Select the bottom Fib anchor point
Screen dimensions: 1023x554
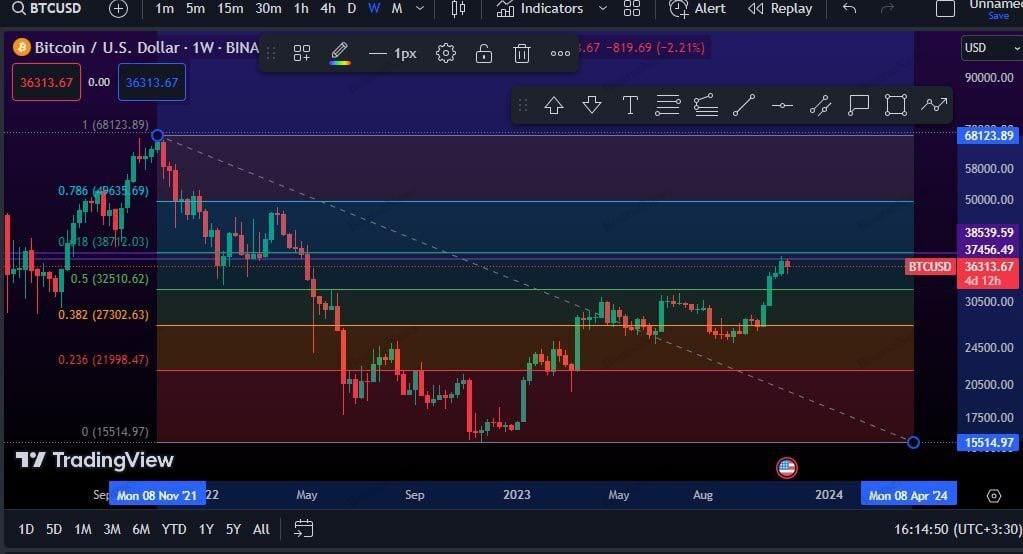(913, 442)
